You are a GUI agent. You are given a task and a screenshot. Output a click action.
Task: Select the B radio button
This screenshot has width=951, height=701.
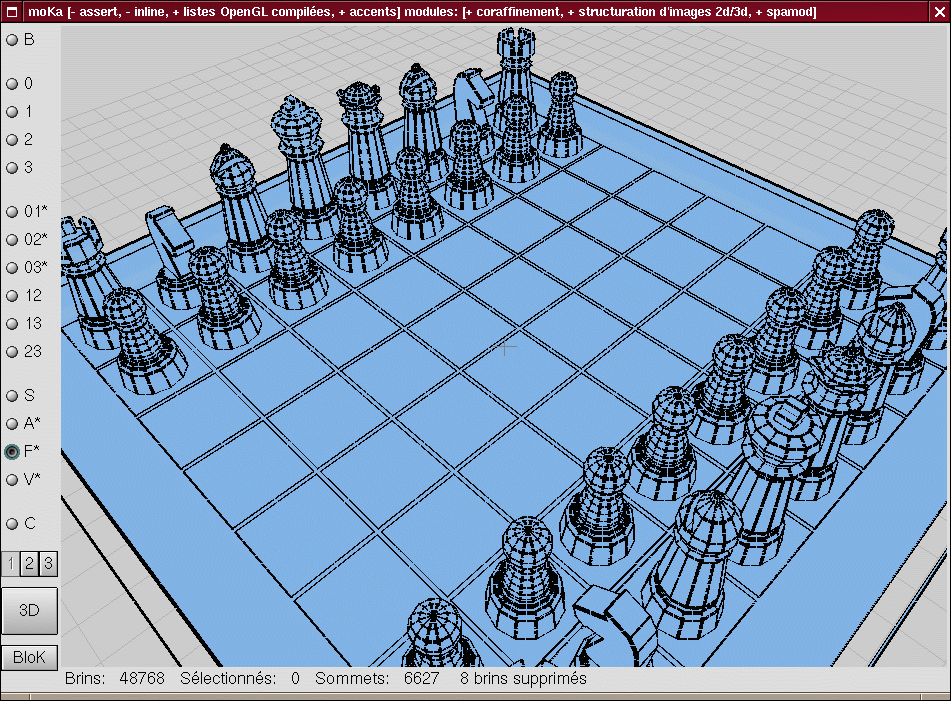tap(13, 40)
